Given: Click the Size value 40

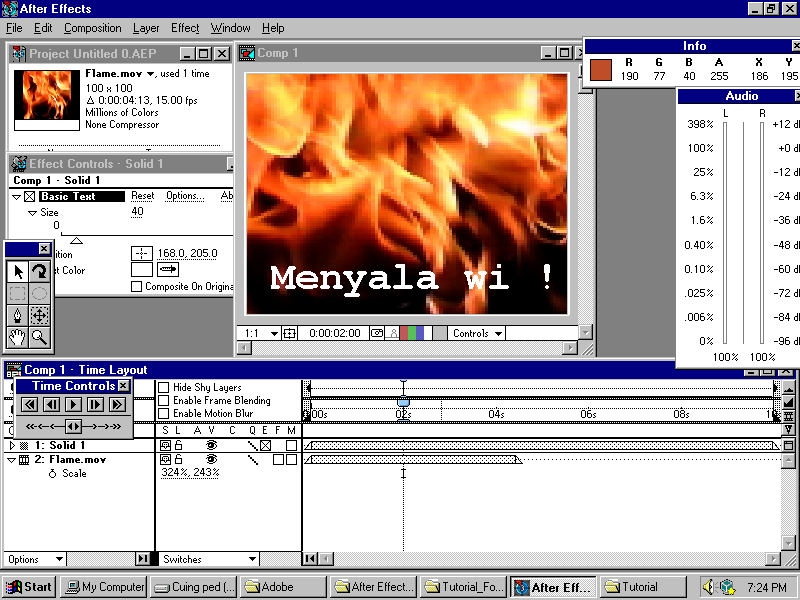Looking at the screenshot, I should [137, 212].
